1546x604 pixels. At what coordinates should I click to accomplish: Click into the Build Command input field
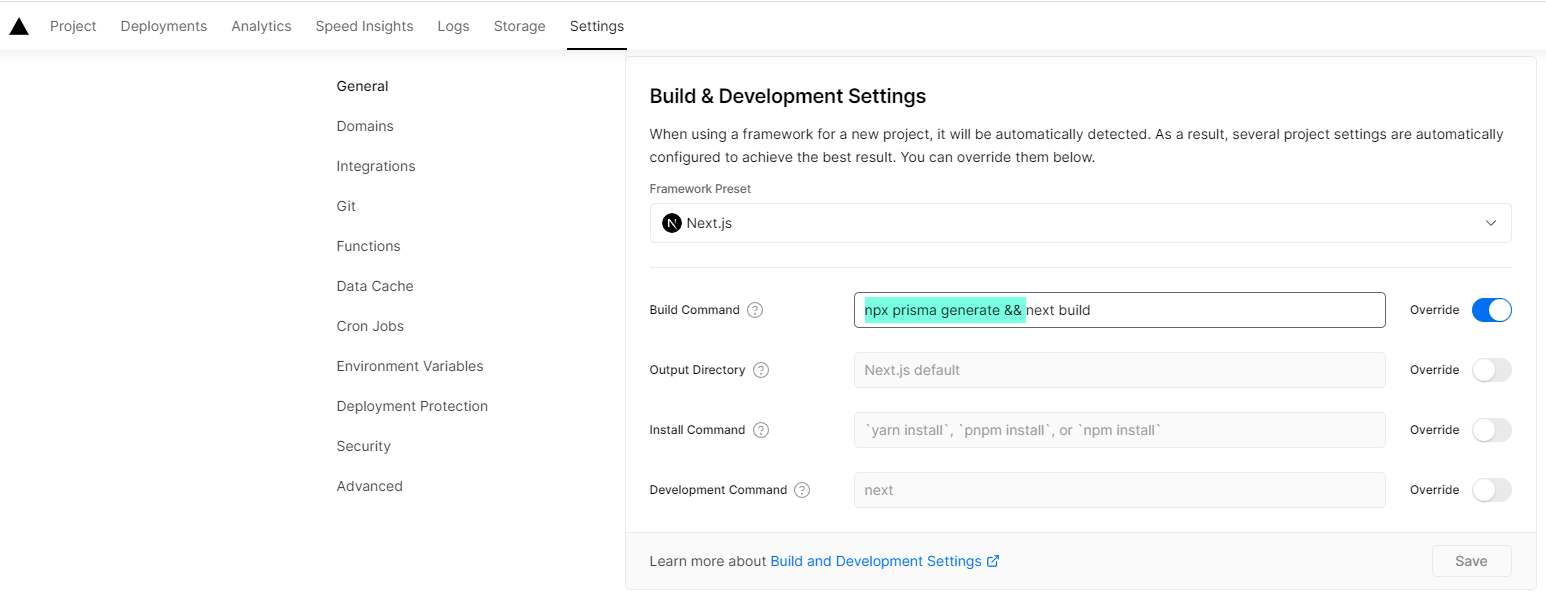click(1119, 310)
